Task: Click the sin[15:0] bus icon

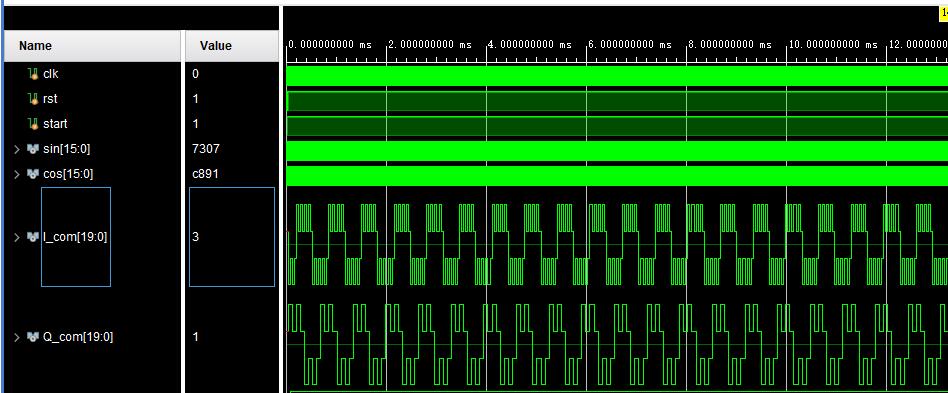Action: point(33,149)
